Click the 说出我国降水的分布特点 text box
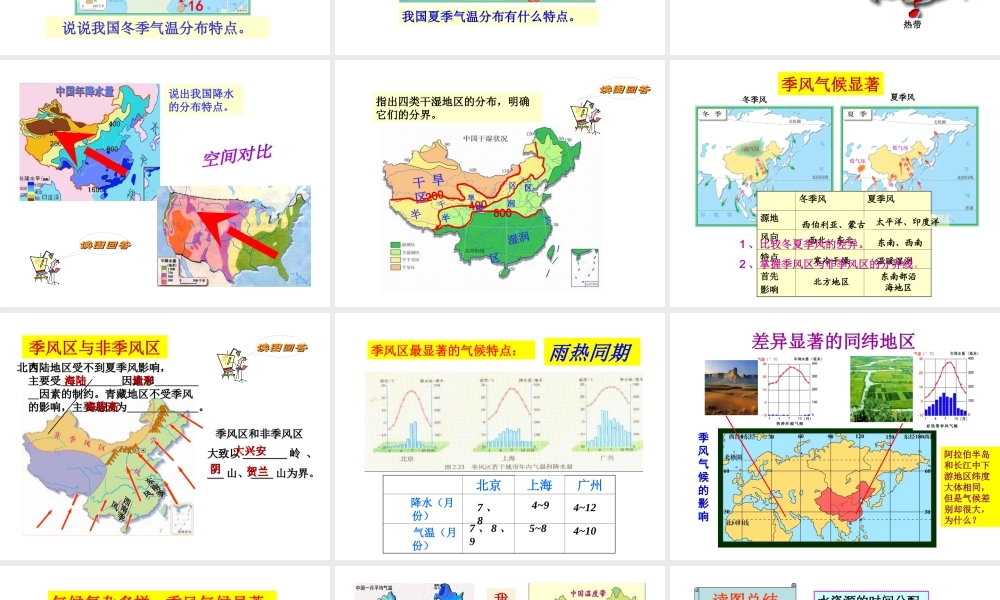Screen dimensions: 1000x600 point(203,100)
